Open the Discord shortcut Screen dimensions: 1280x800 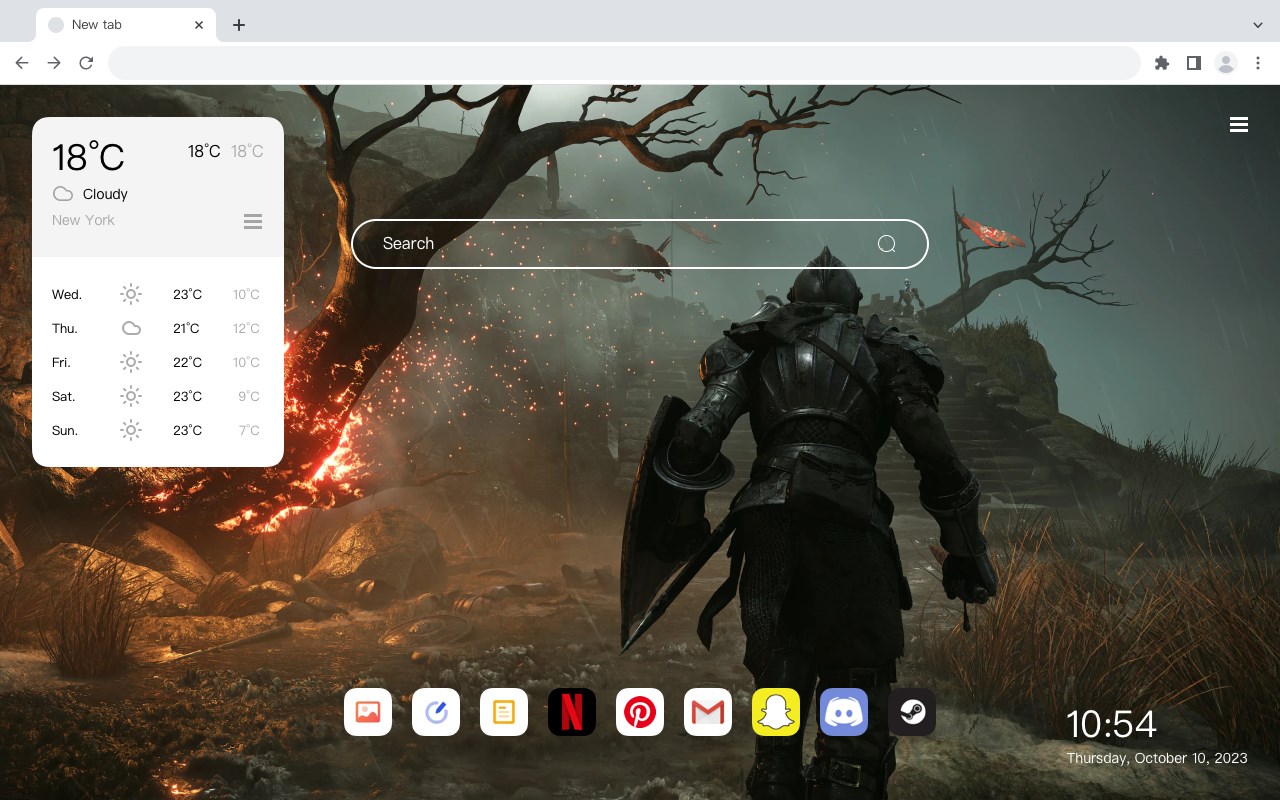tap(844, 712)
